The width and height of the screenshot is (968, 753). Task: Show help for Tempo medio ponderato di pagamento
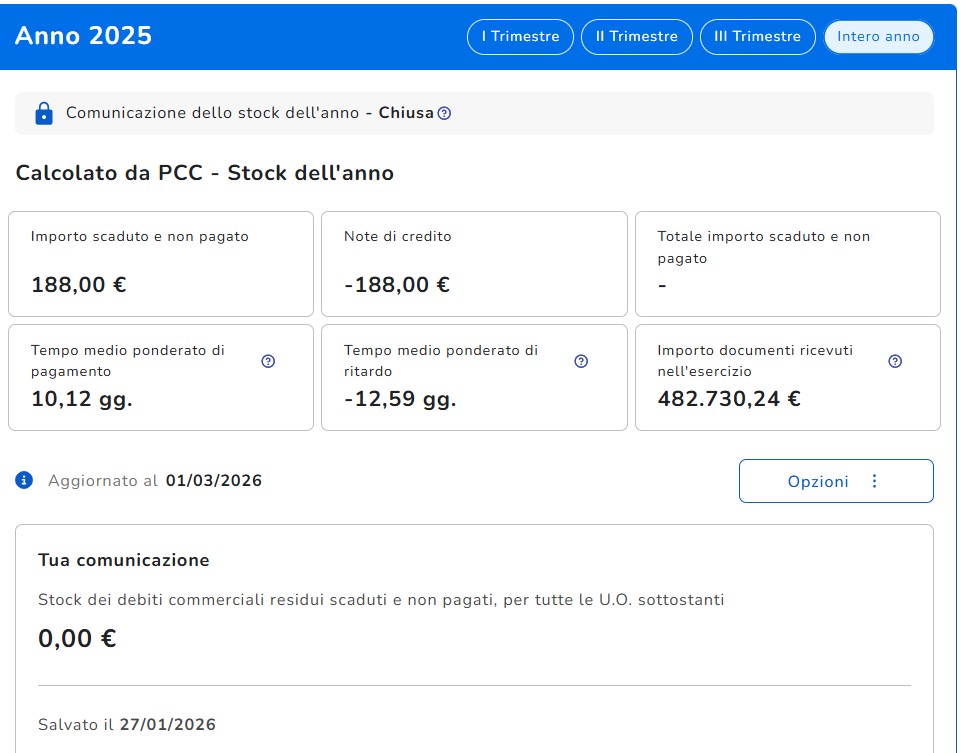click(x=268, y=361)
